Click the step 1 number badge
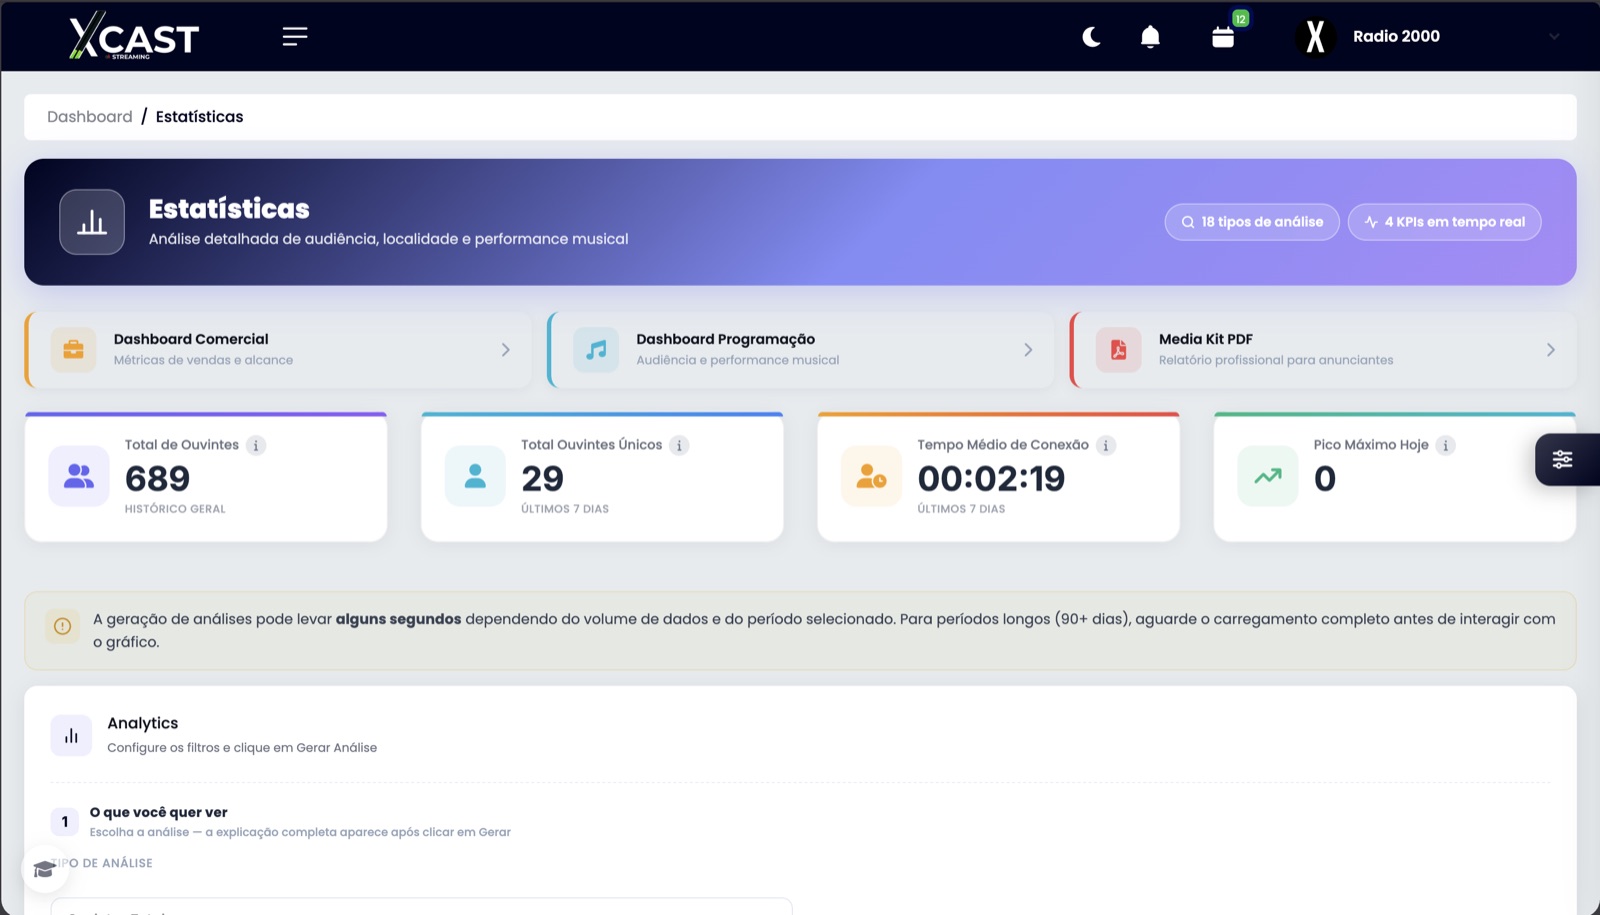This screenshot has width=1600, height=915. [65, 822]
